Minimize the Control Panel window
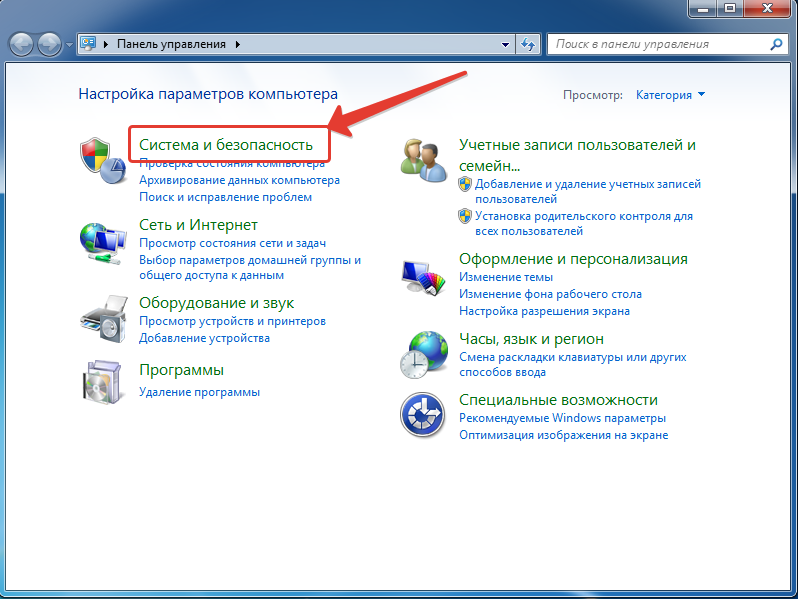The image size is (798, 599). tap(703, 9)
